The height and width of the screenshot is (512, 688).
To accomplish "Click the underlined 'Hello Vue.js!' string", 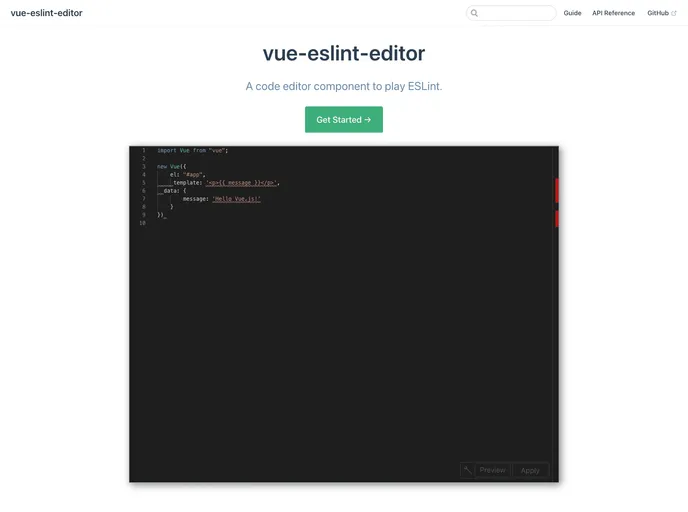I will pos(236,199).
